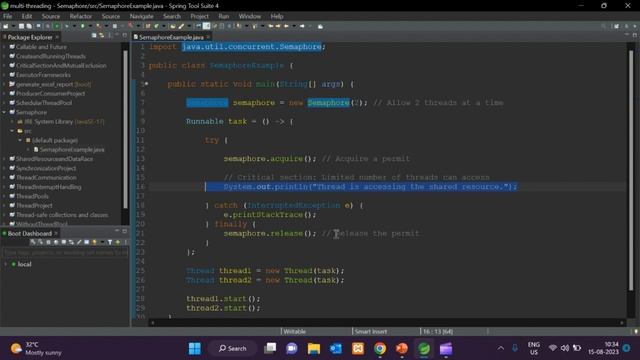The height and width of the screenshot is (360, 640).
Task: Collapse the Semaphore project node
Action: point(4,112)
